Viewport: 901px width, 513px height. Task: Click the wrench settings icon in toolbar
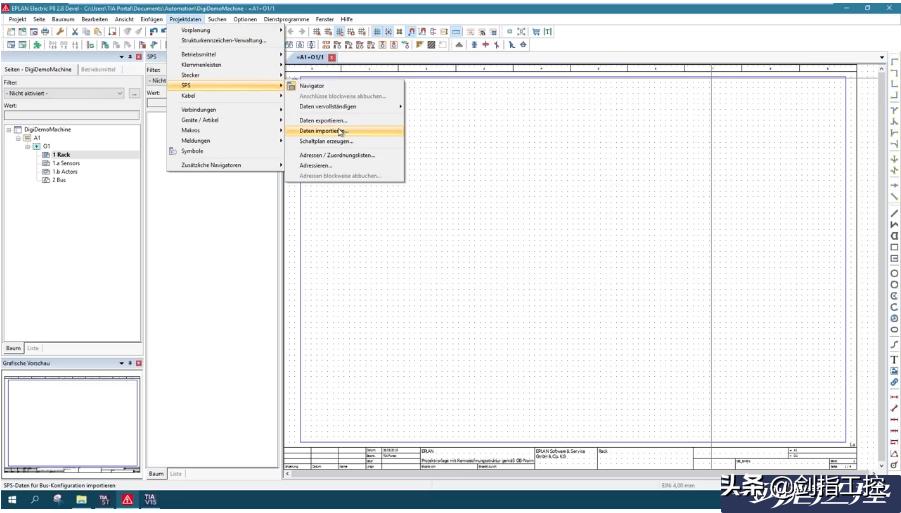tap(60, 32)
